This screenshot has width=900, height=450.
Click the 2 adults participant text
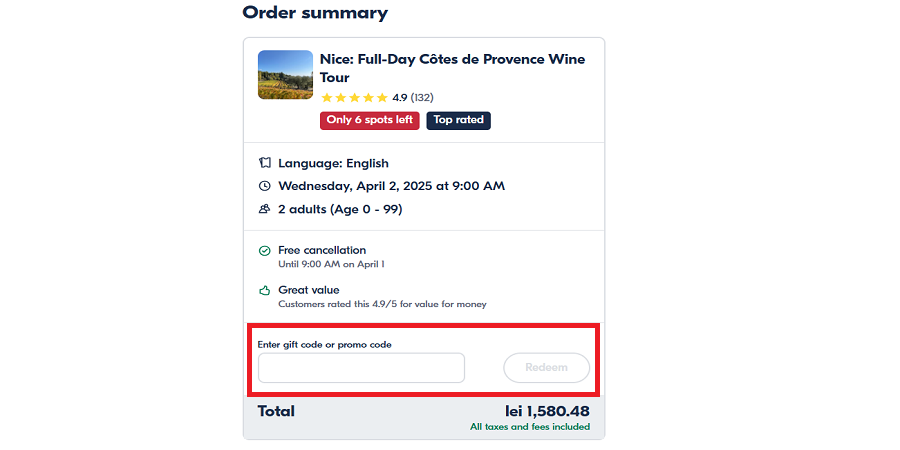pyautogui.click(x=340, y=209)
